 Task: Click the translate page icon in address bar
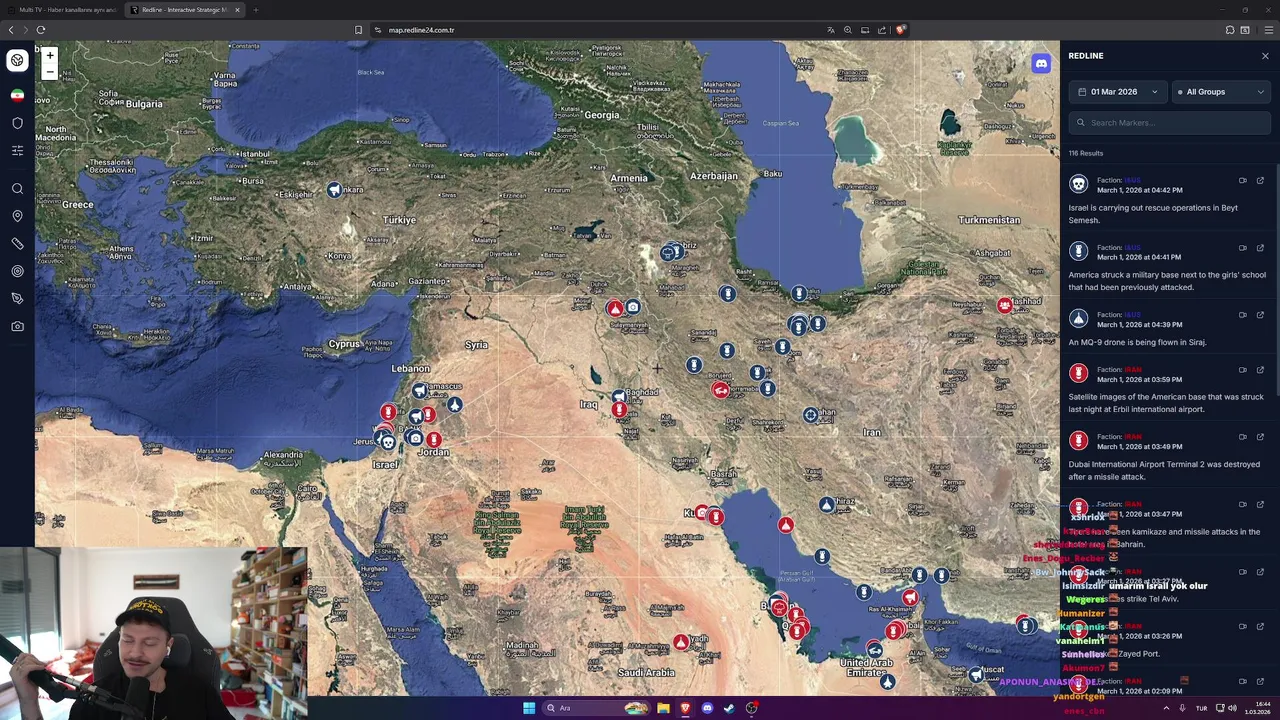tap(830, 30)
